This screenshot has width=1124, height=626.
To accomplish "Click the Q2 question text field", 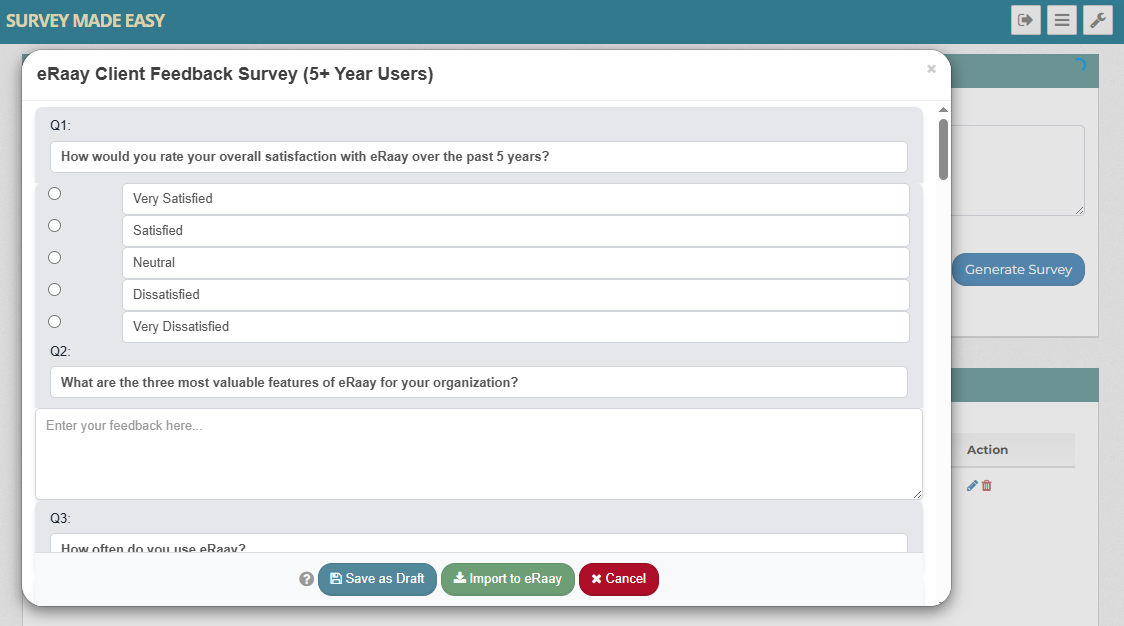I will 479,382.
